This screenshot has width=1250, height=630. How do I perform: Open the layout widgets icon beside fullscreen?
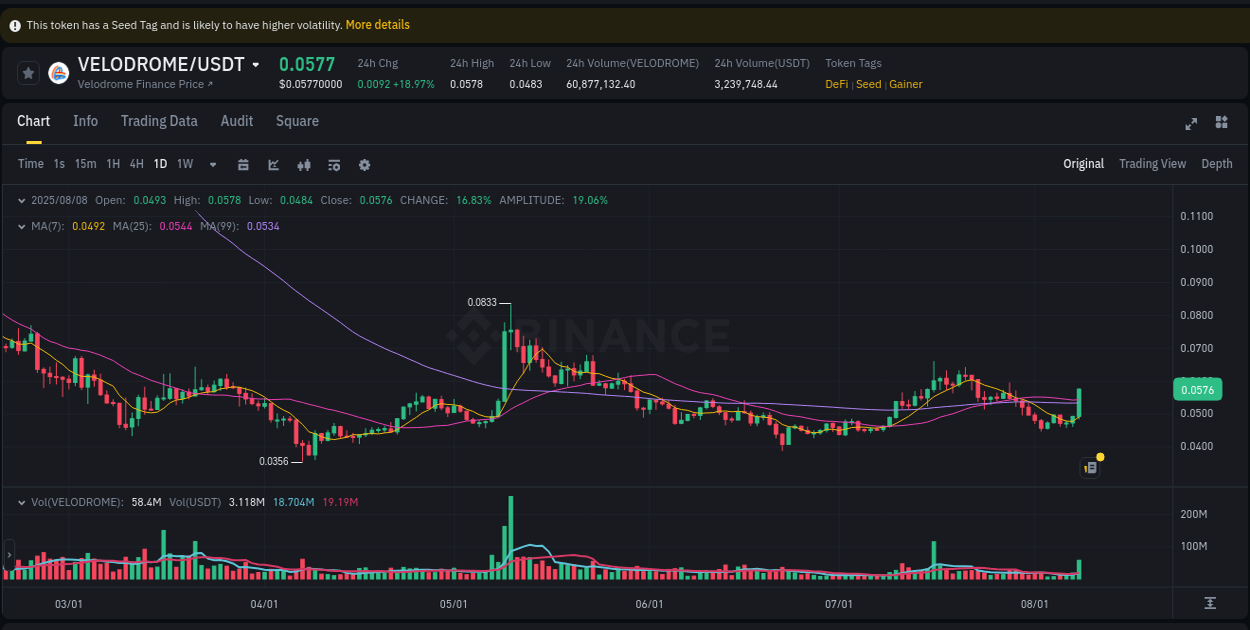pyautogui.click(x=1221, y=122)
